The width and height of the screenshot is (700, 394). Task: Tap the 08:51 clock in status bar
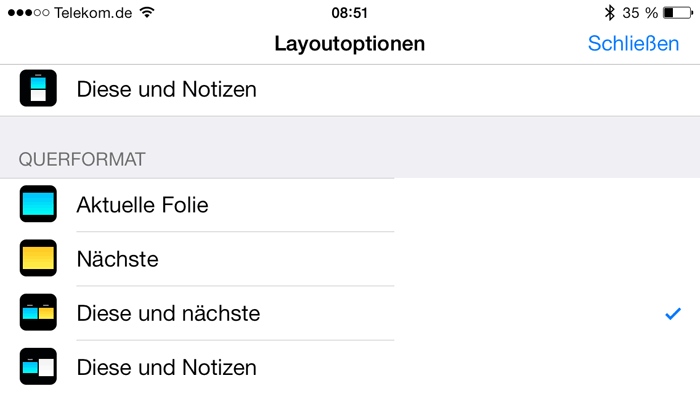(349, 13)
